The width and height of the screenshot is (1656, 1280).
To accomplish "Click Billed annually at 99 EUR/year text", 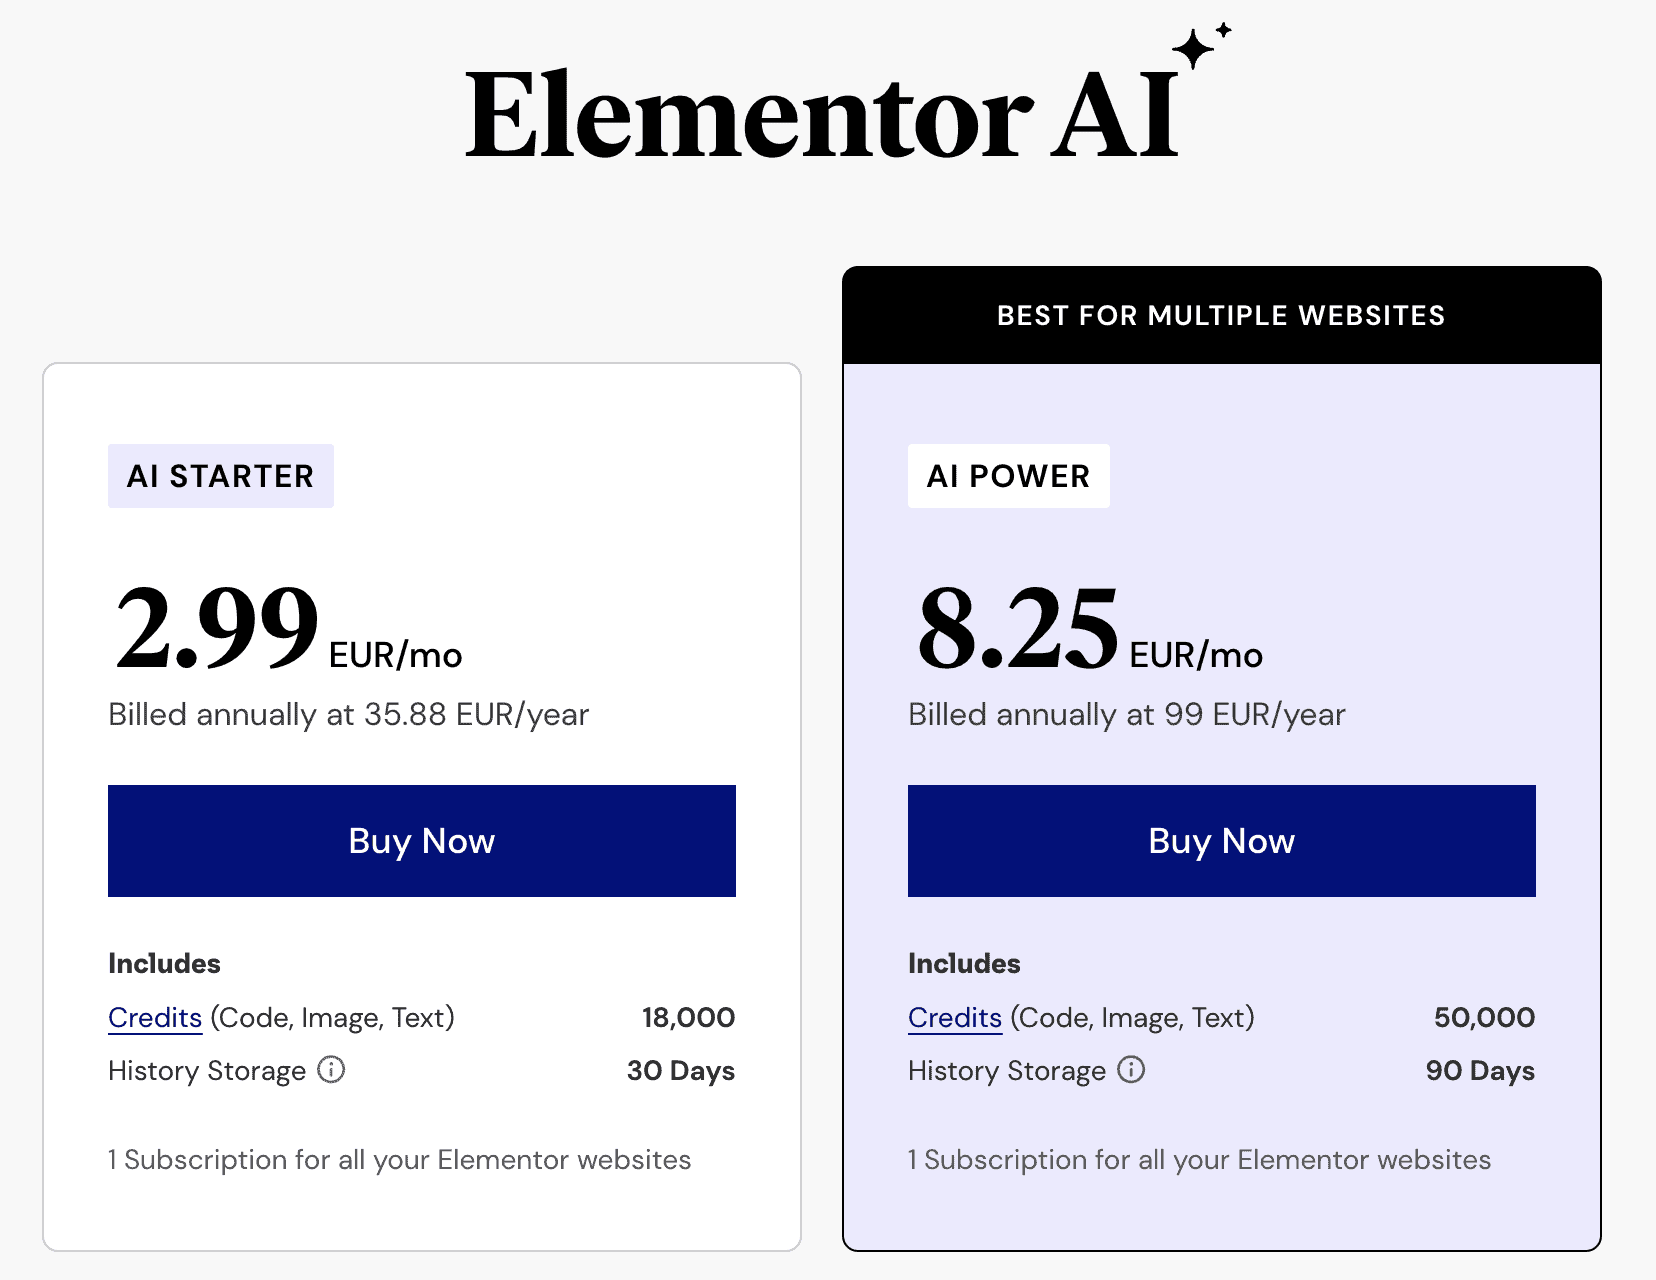I will (x=1127, y=715).
